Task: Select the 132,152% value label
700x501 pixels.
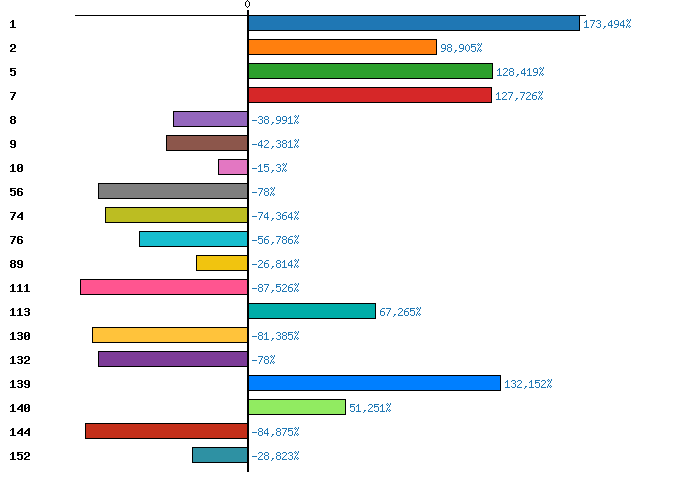Action: click(x=528, y=384)
